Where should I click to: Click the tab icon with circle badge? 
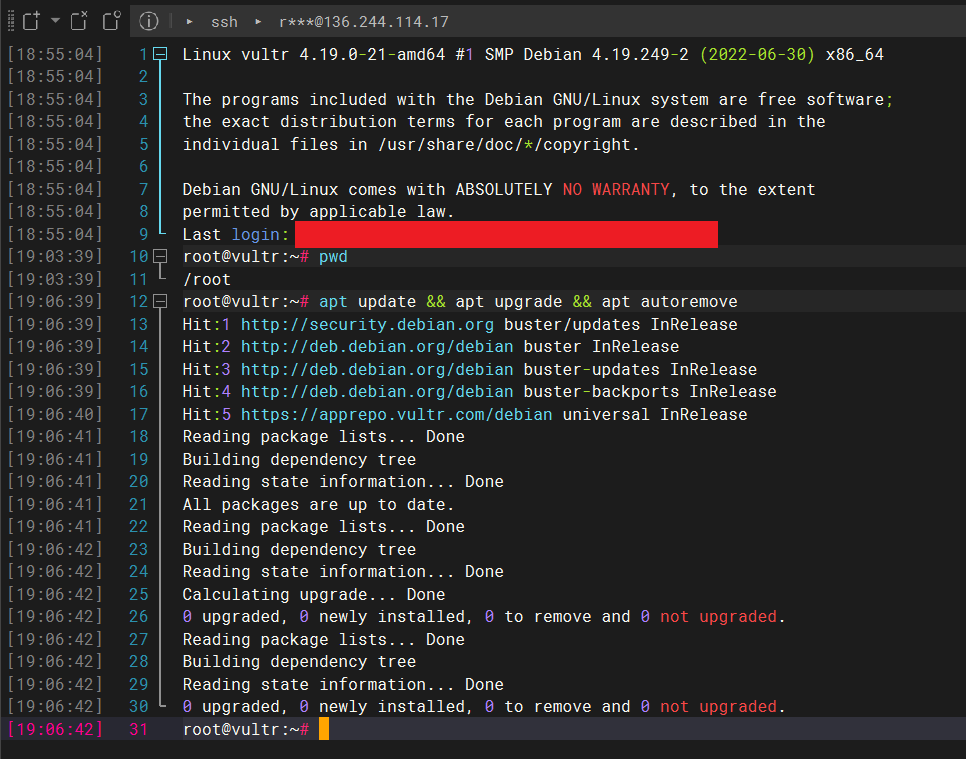click(x=112, y=21)
